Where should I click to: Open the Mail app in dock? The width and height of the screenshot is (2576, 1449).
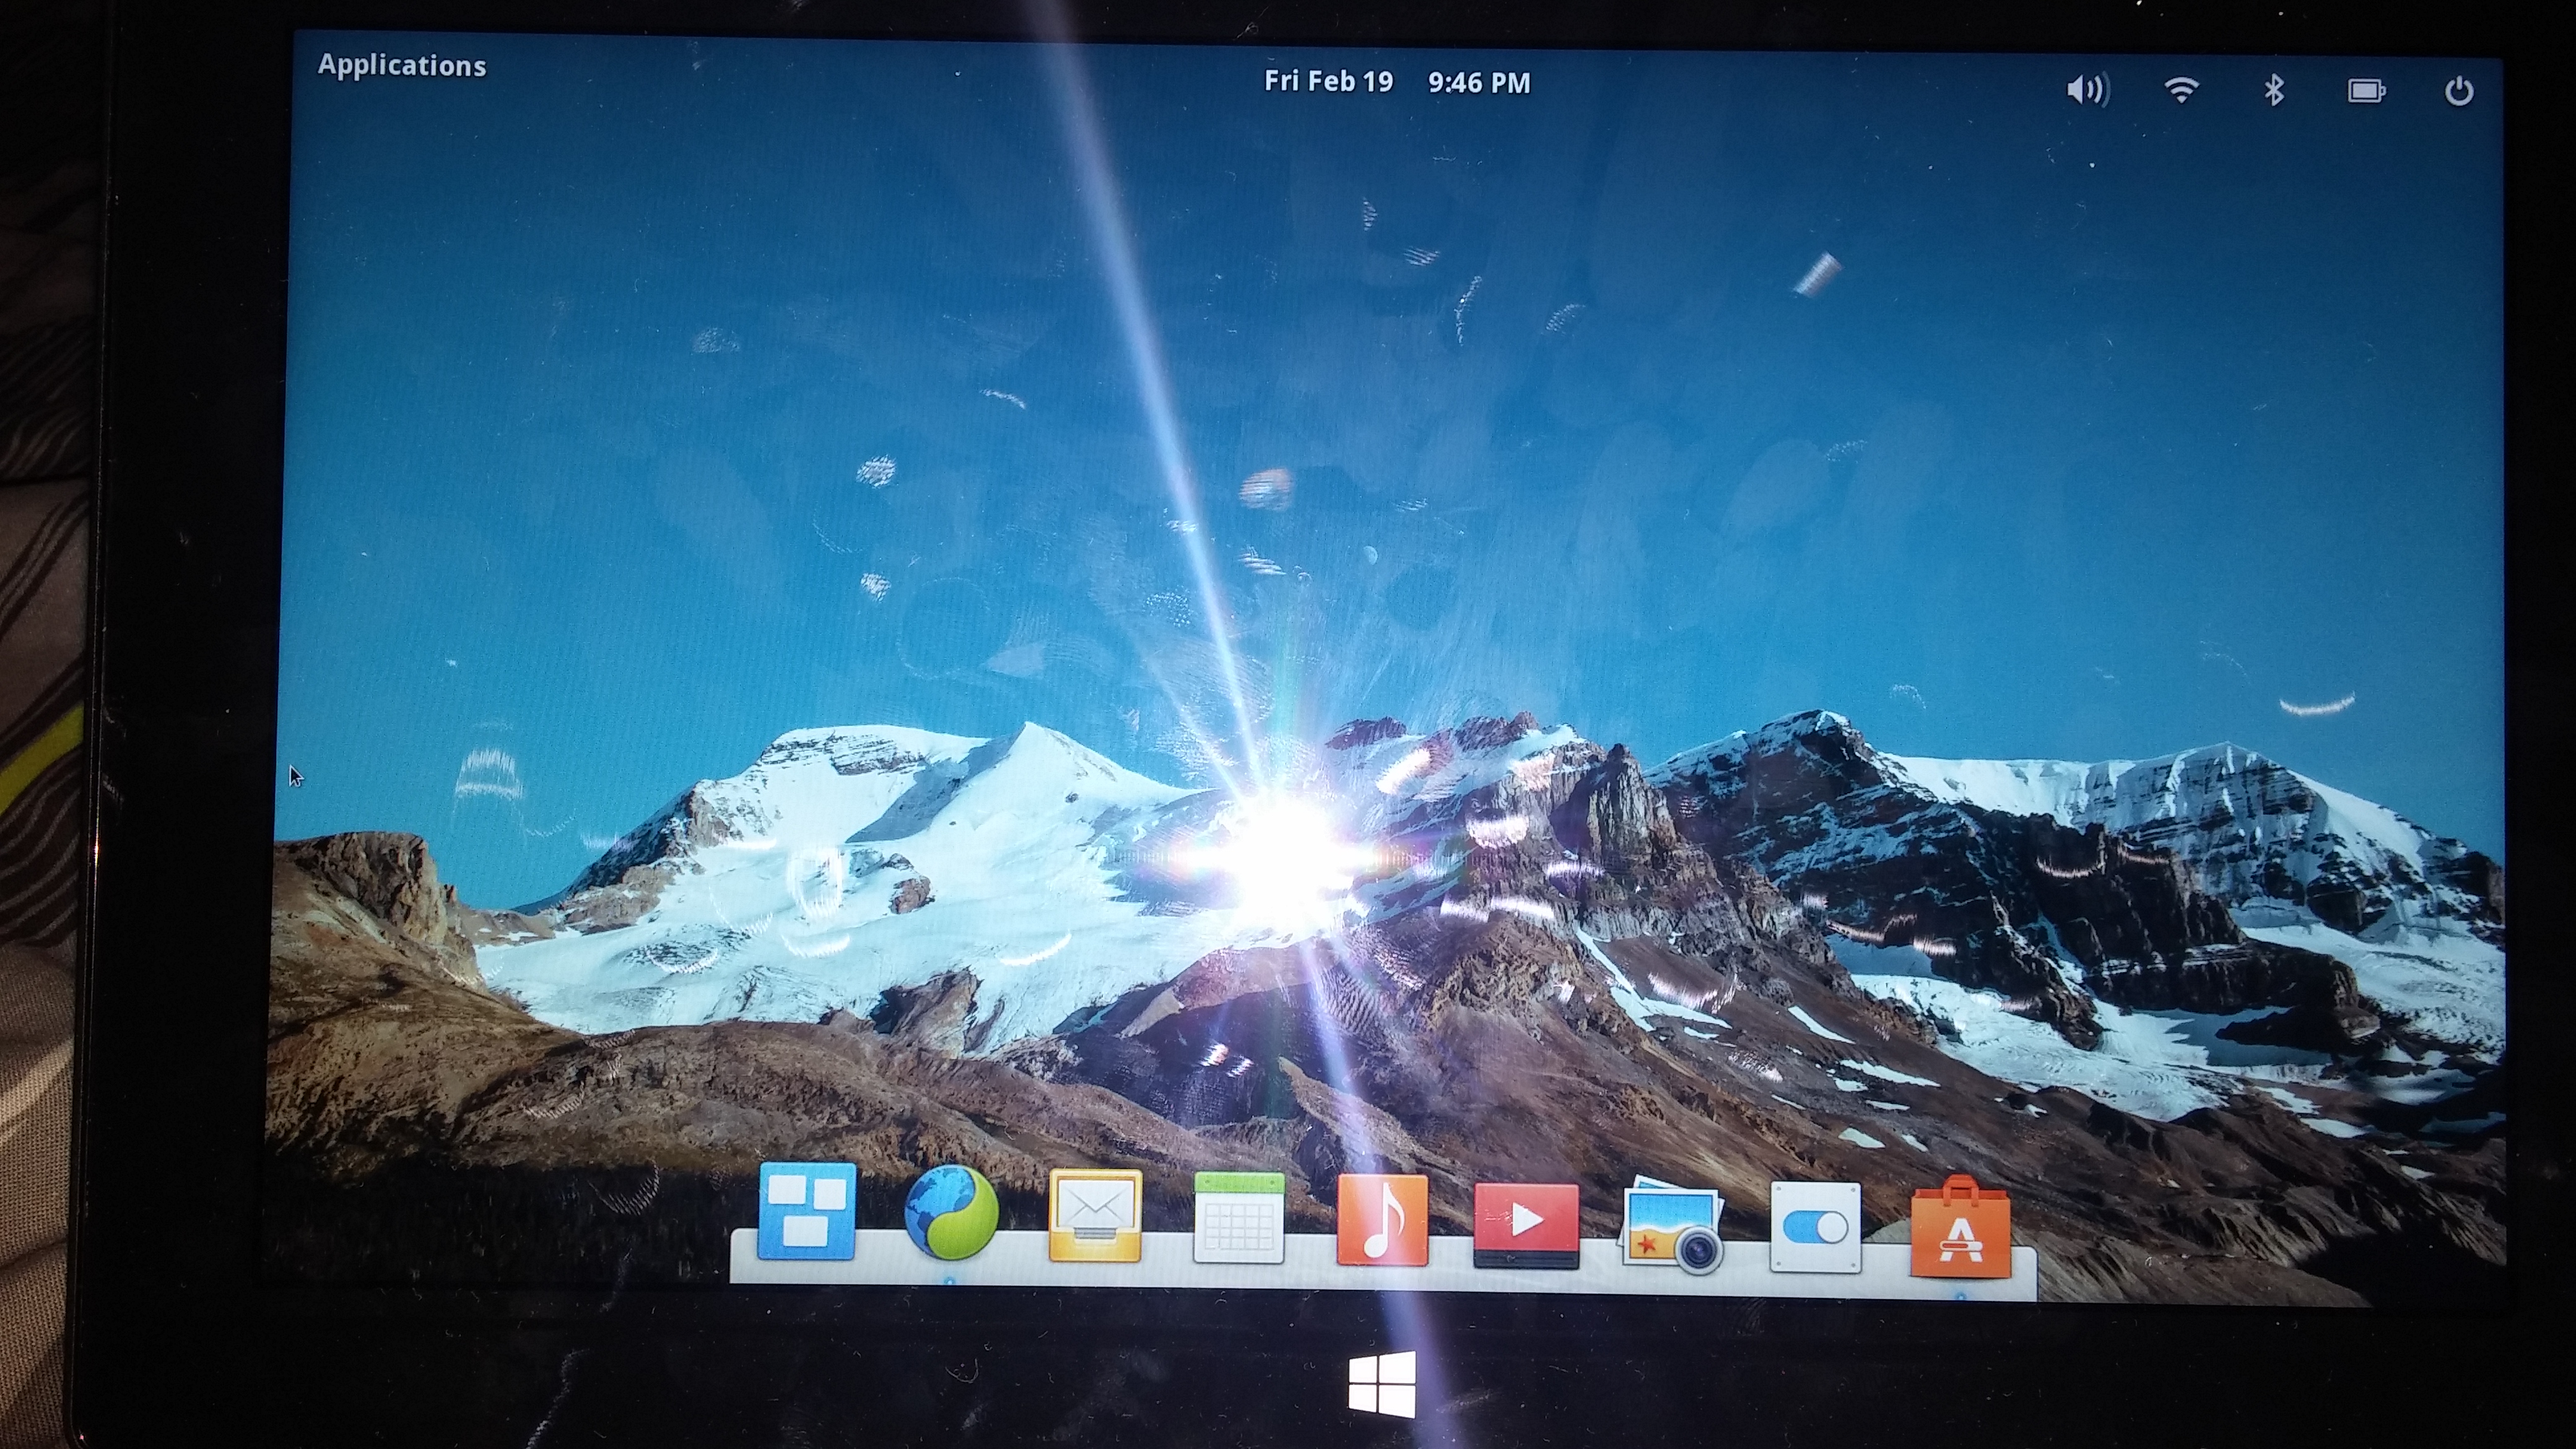pyautogui.click(x=1095, y=1216)
